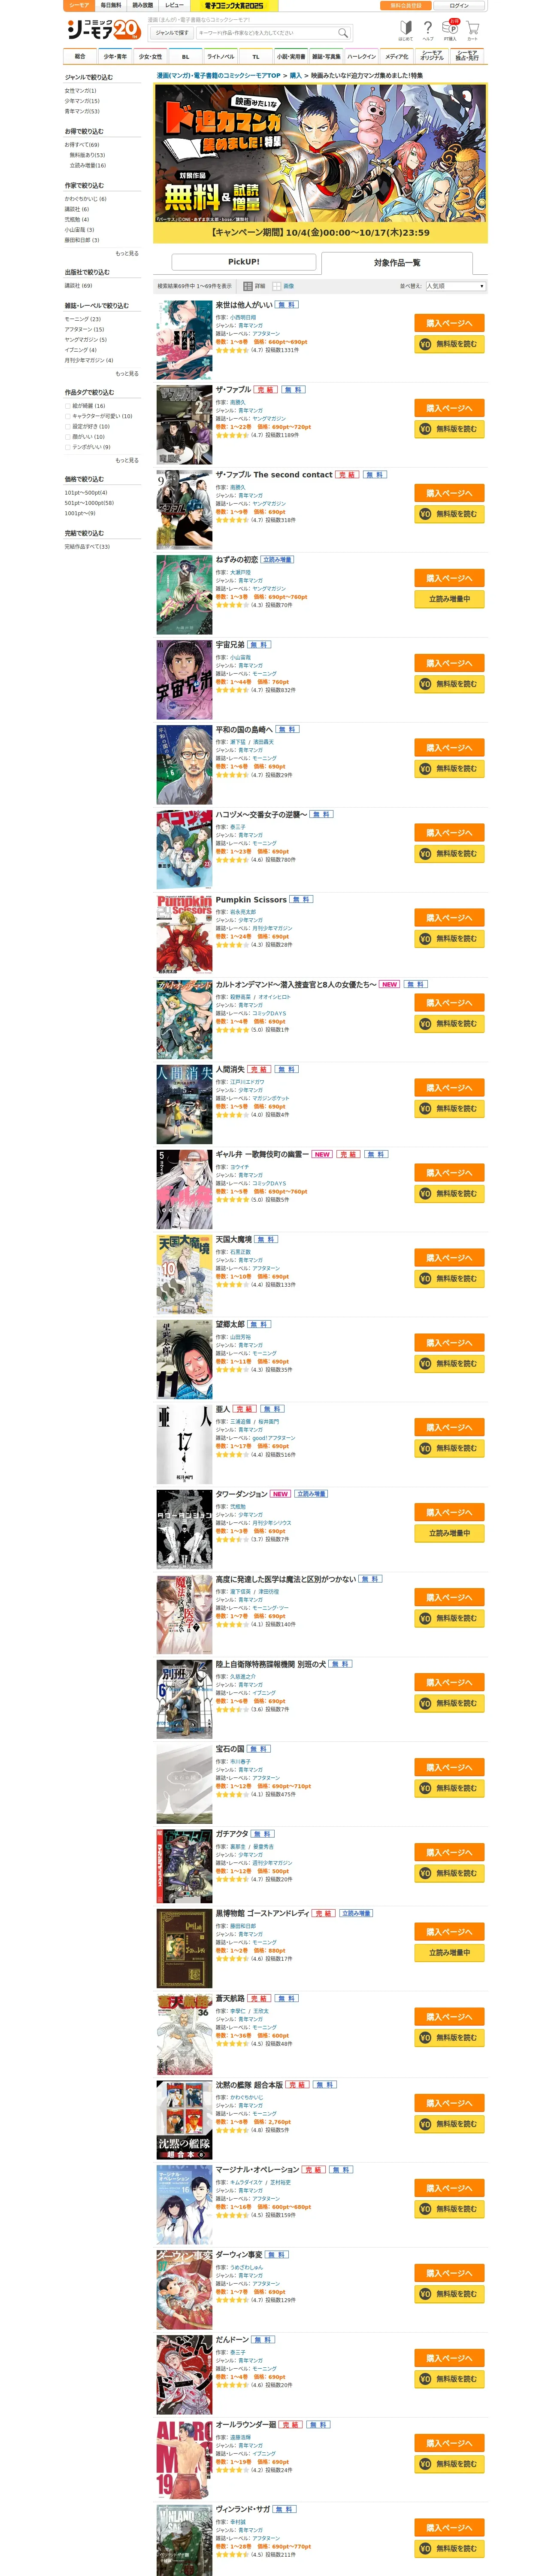This screenshot has height=2576, width=551.
Task: Click the Comic Seamoa 20th logo
Action: click(x=103, y=29)
